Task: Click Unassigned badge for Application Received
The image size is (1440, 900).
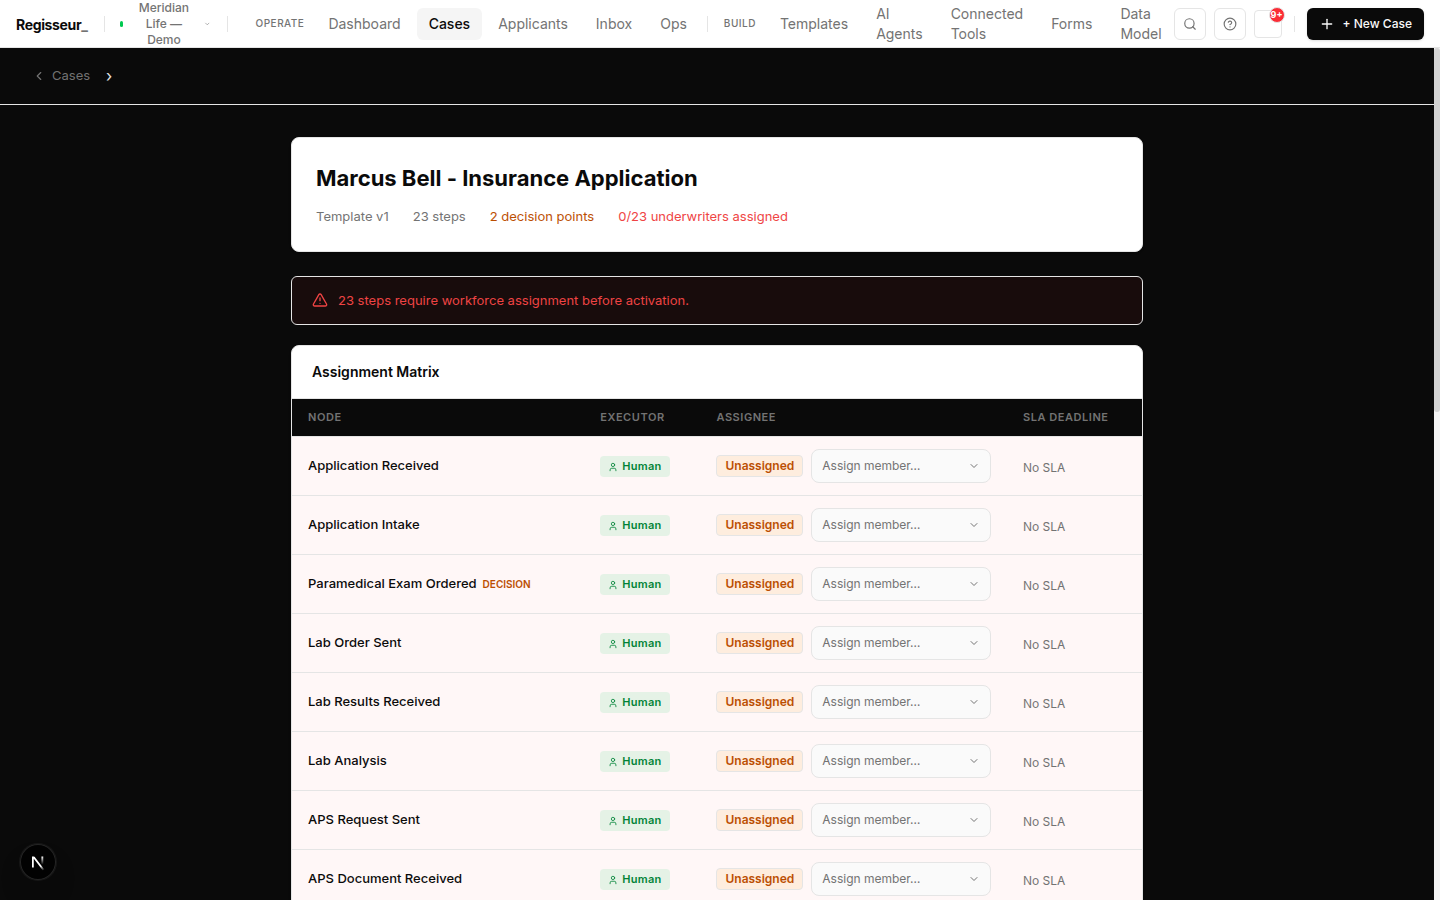Action: pos(760,466)
